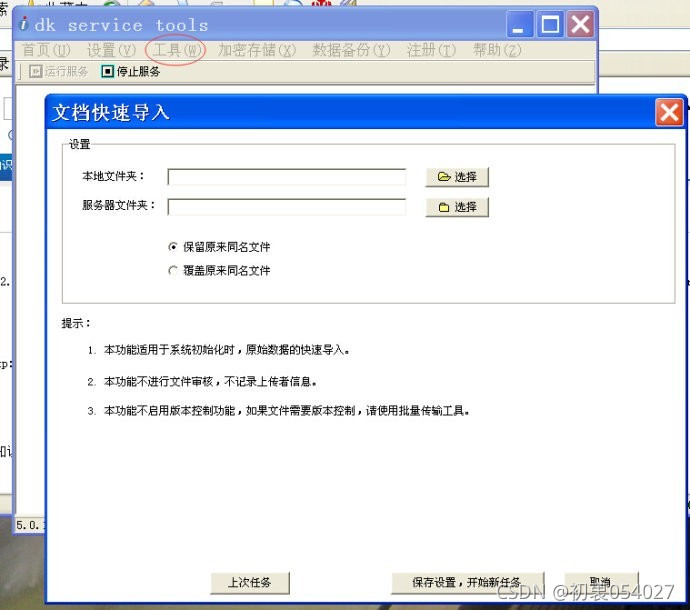Viewport: 690px width, 610px height.
Task: Click 选择 button for 本地文件夹
Action: tap(457, 177)
